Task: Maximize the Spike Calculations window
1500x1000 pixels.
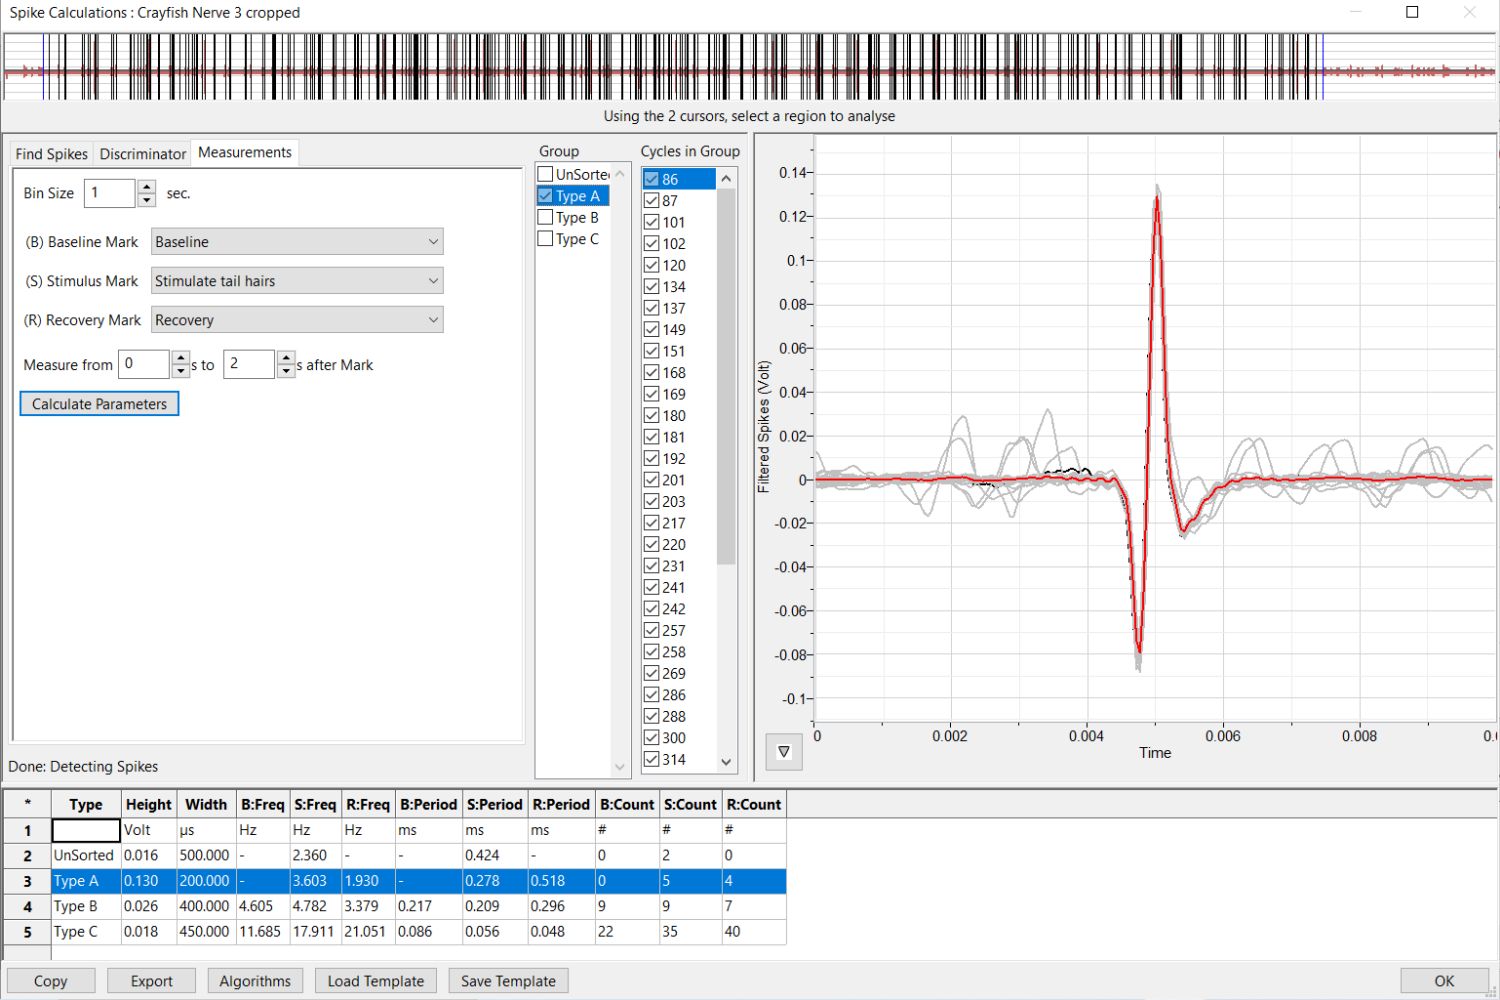Action: pyautogui.click(x=1412, y=12)
